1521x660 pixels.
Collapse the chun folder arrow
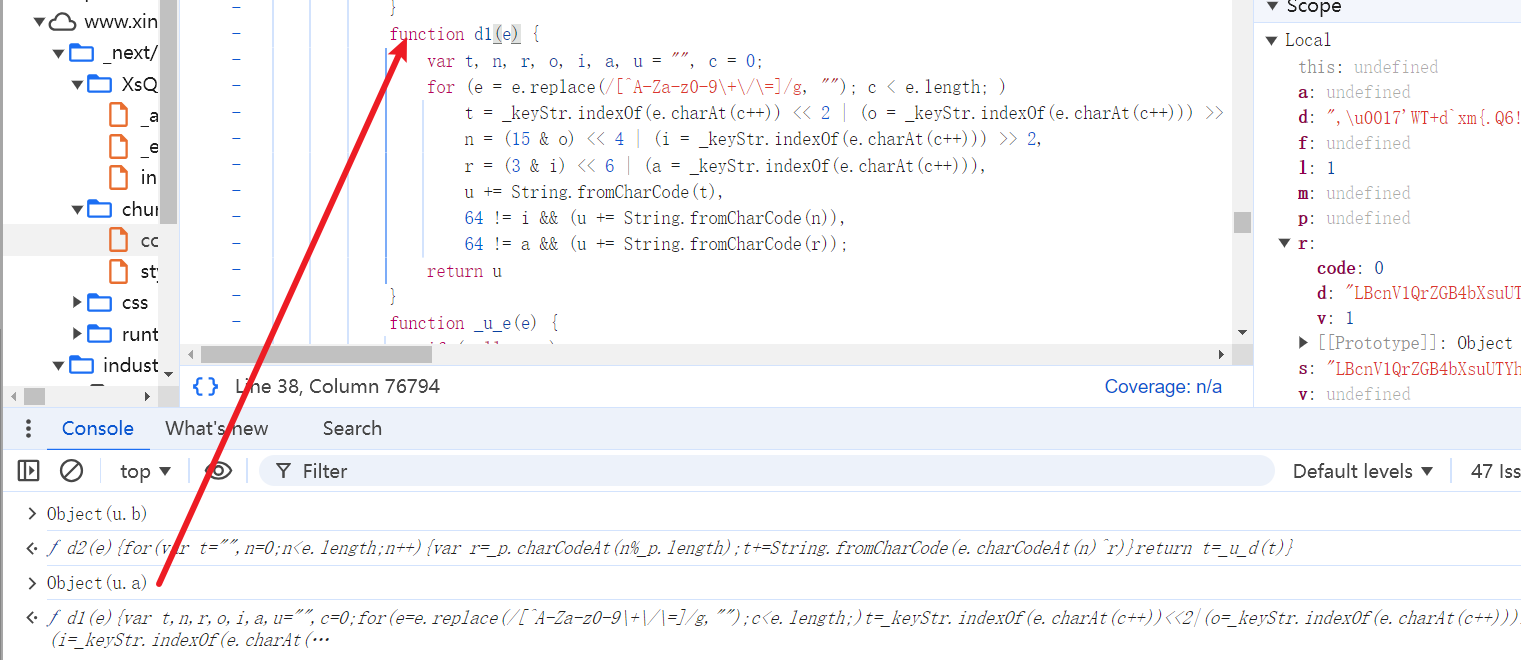tap(77, 209)
